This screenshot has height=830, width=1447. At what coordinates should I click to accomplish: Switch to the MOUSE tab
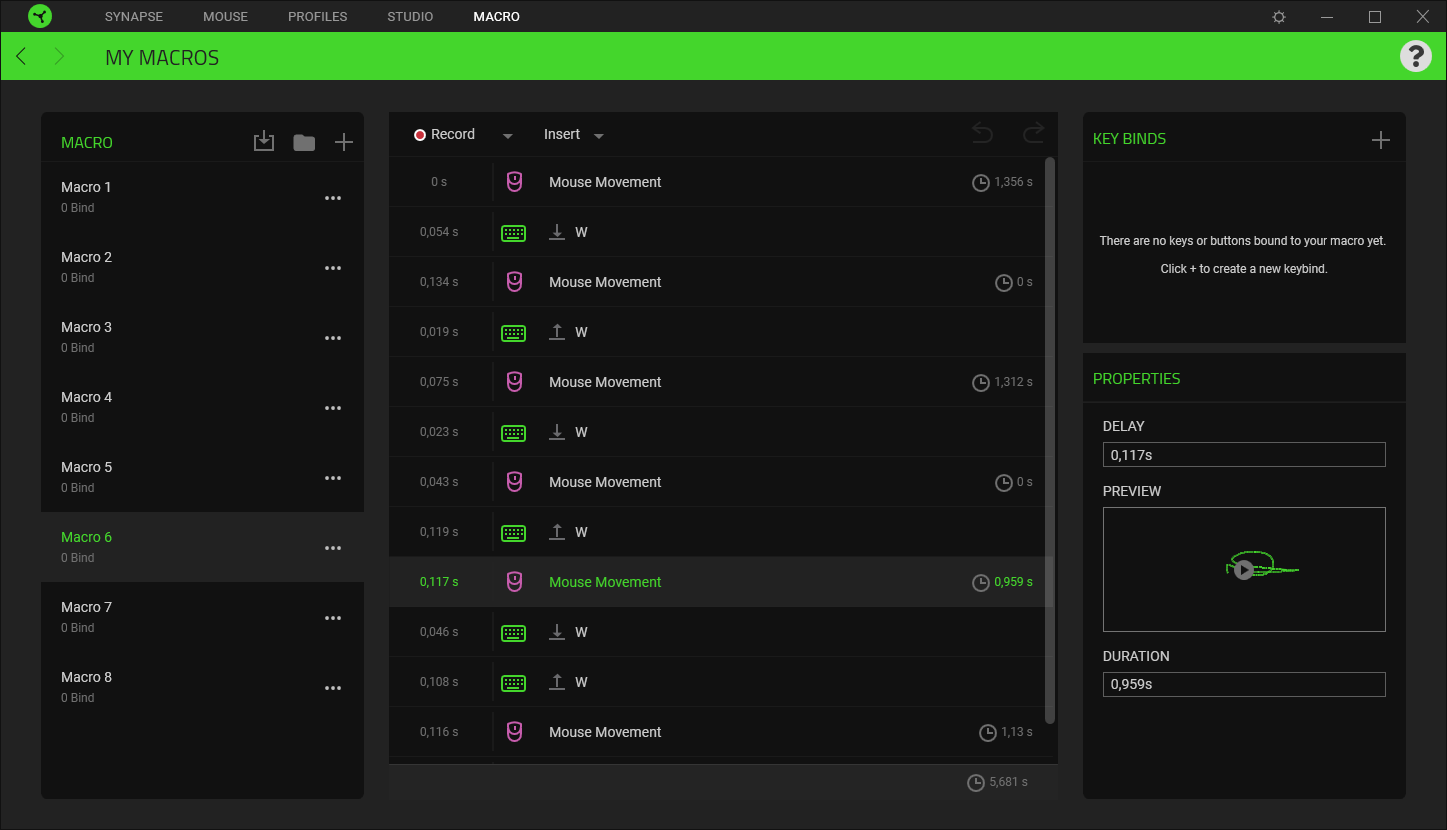pos(225,17)
